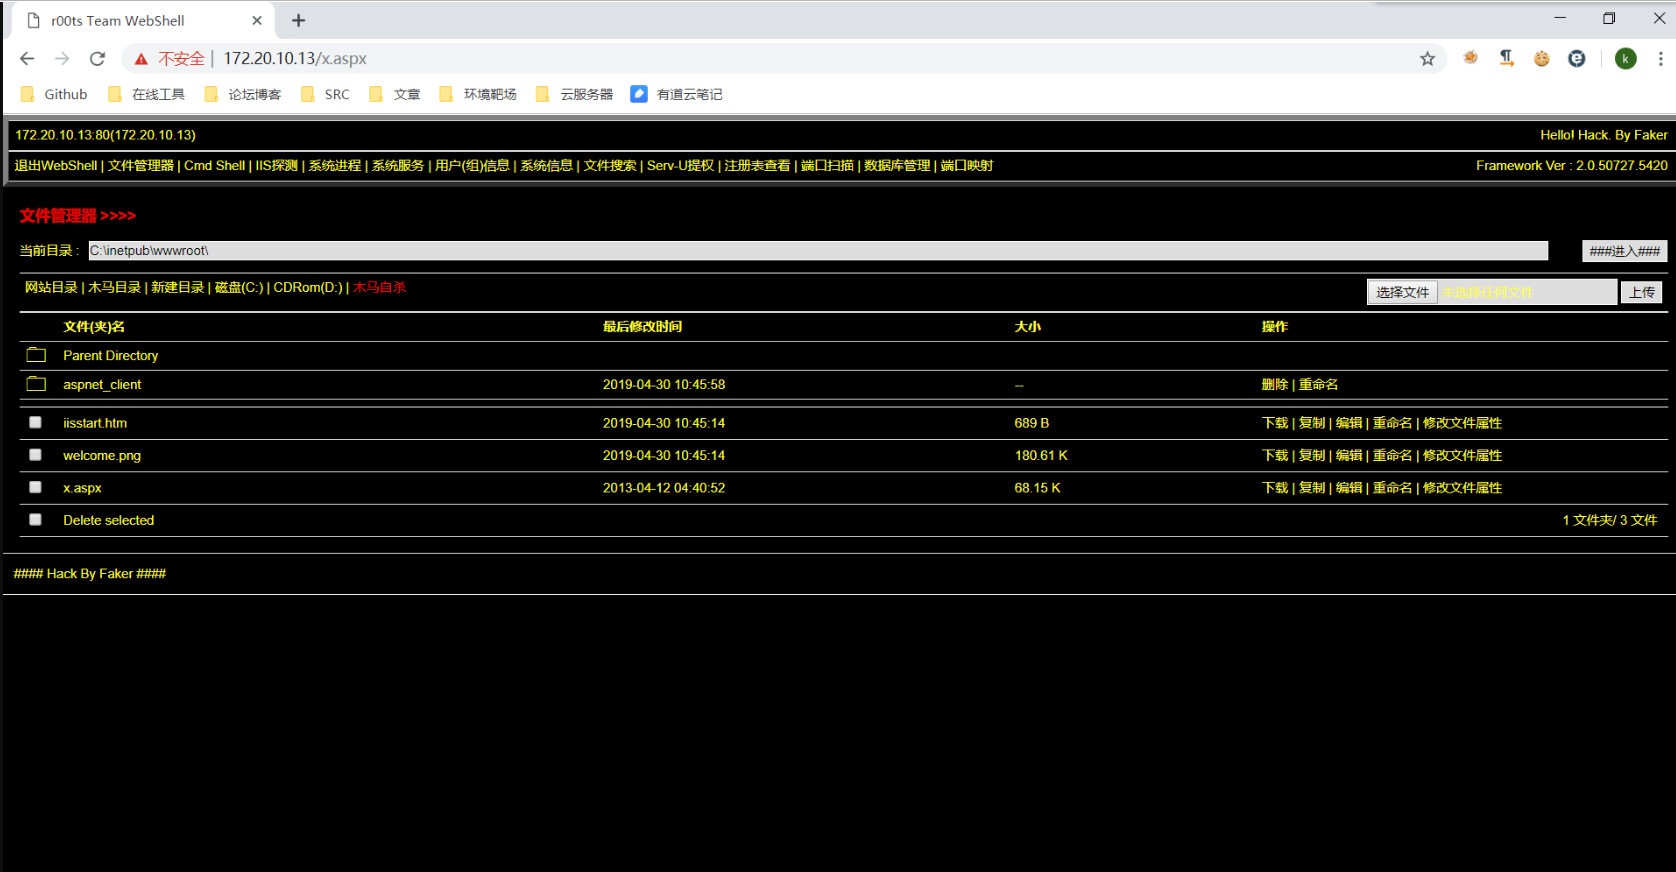Click the browser back arrow
The width and height of the screenshot is (1676, 872).
[x=27, y=59]
